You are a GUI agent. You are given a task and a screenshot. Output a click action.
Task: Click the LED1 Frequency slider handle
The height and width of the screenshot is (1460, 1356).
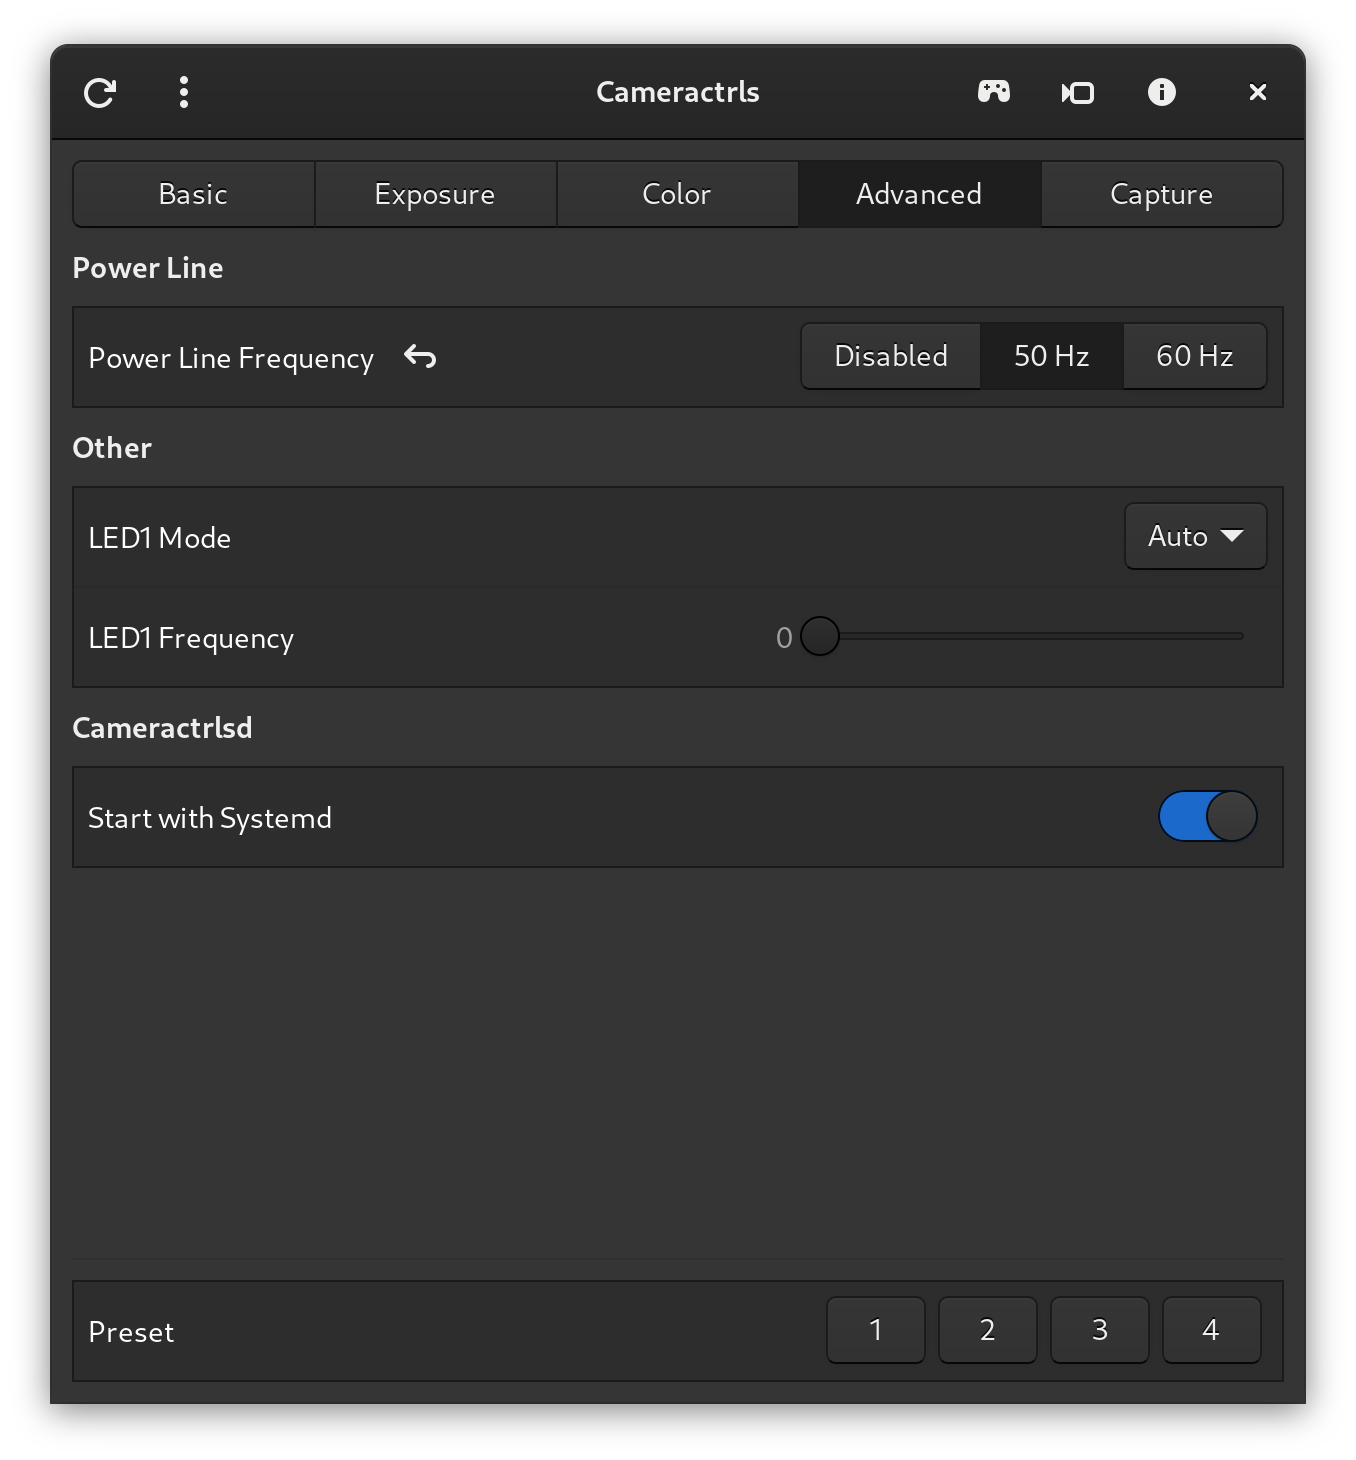point(820,637)
